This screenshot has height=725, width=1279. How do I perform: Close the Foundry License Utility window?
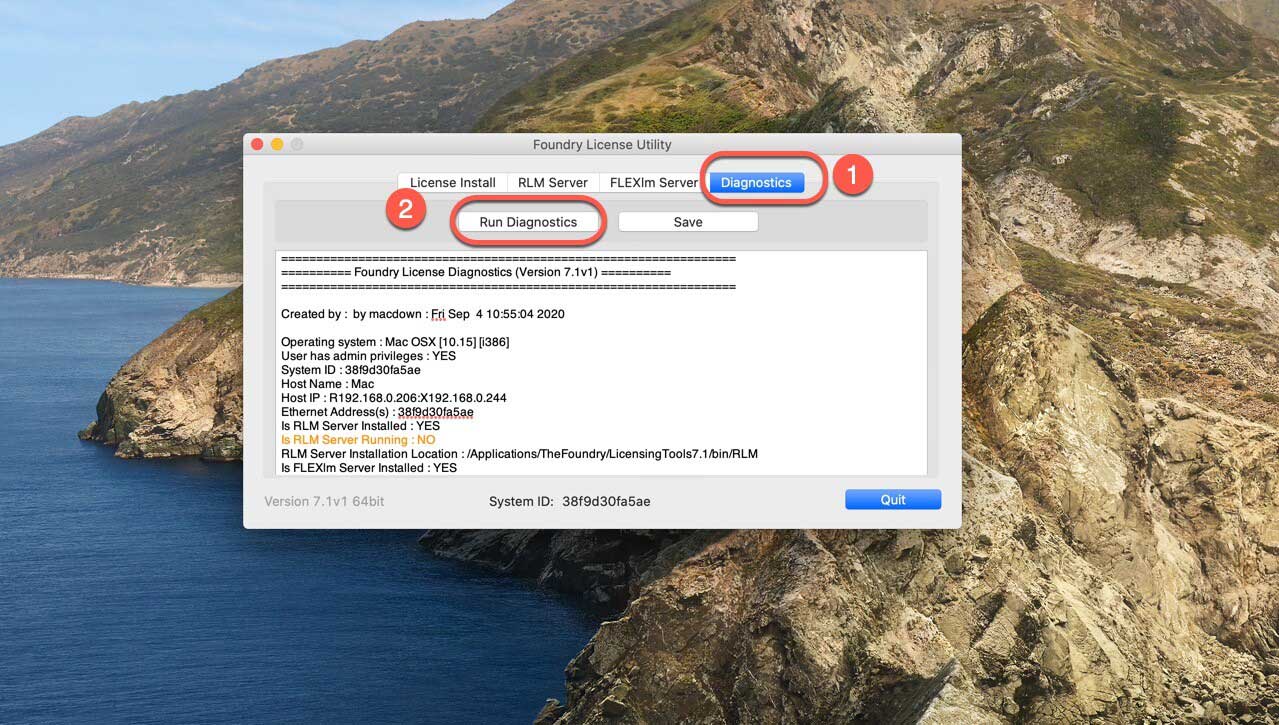[x=257, y=145]
